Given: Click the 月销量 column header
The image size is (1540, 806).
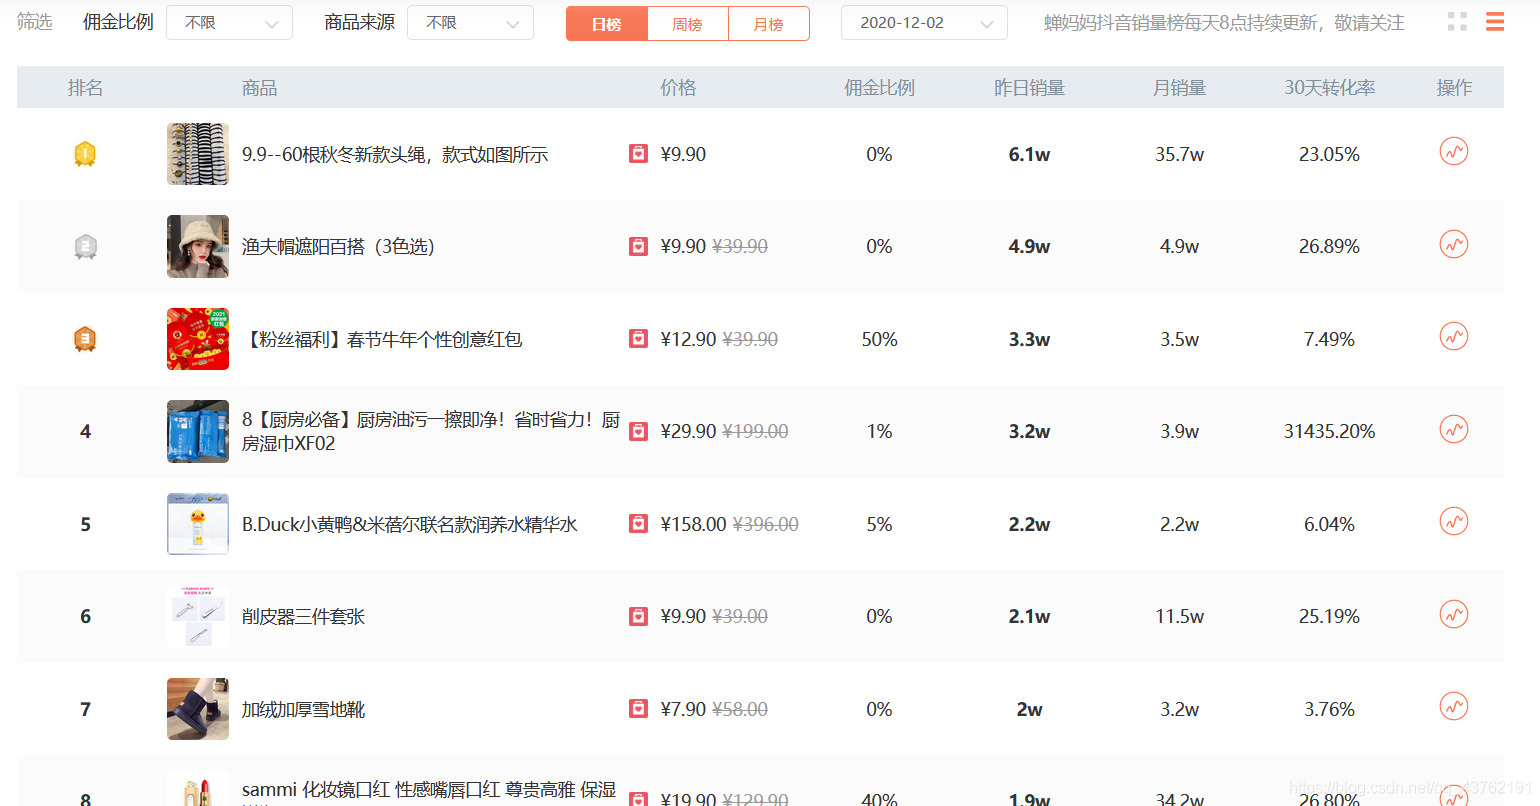Looking at the screenshot, I should 1179,88.
